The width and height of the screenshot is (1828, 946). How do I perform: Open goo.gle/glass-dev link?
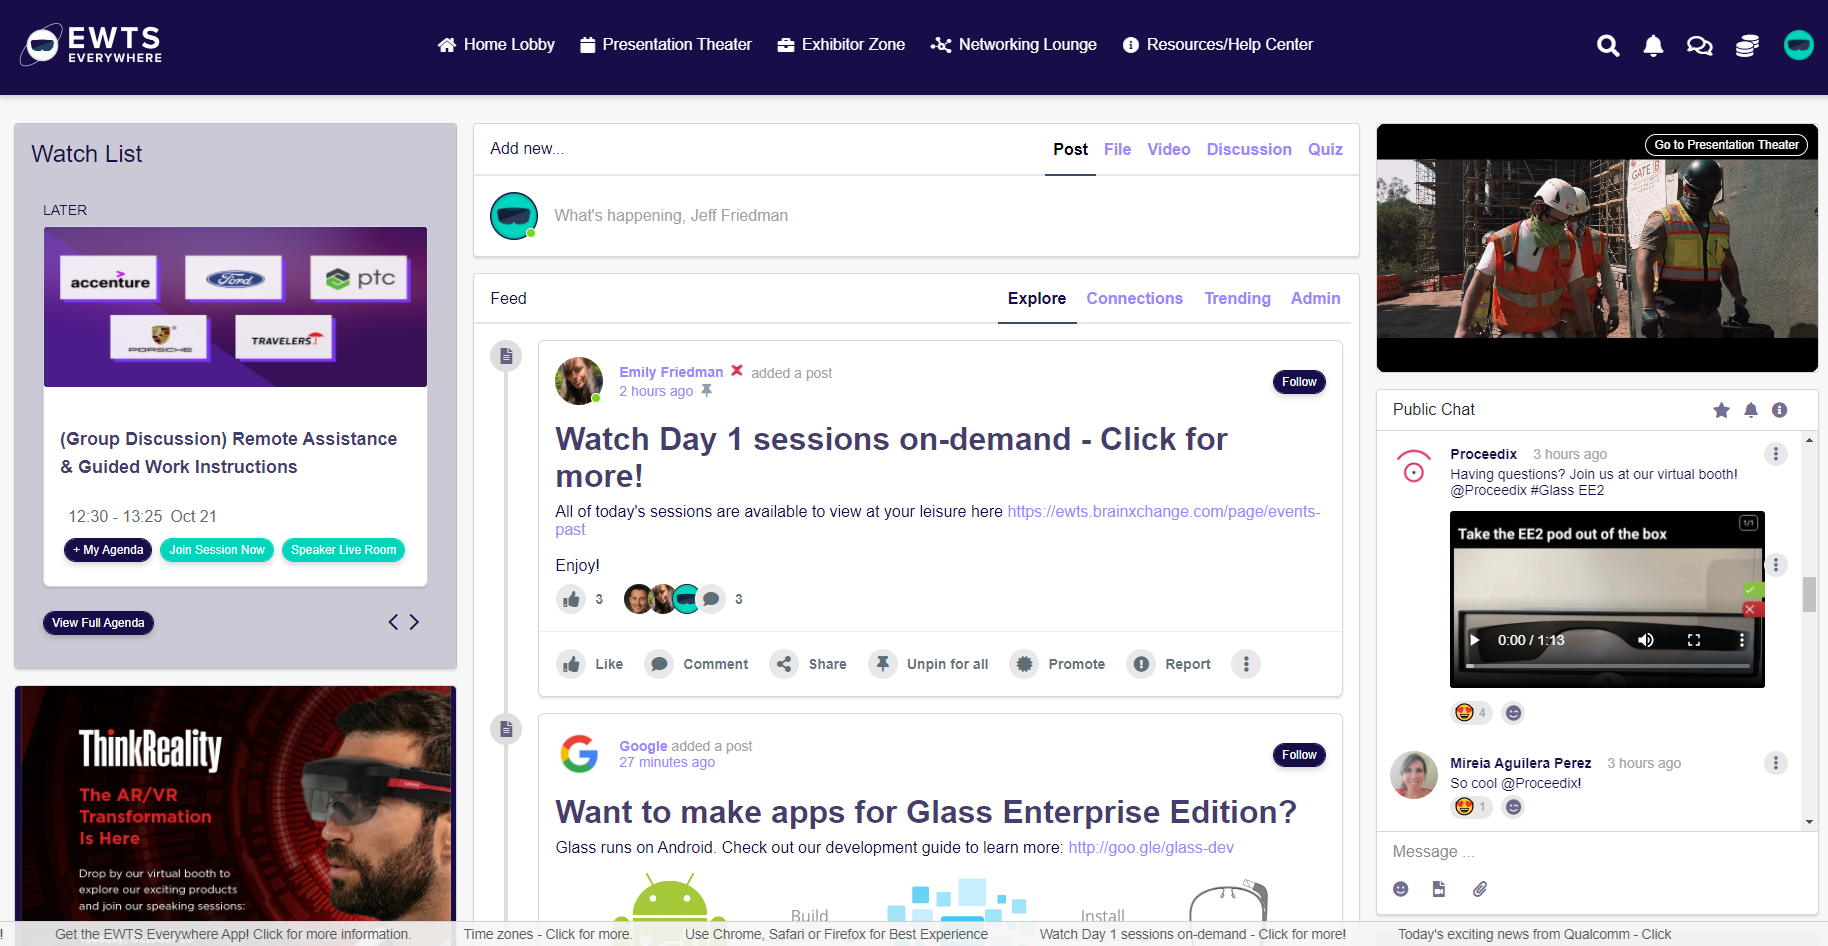pyautogui.click(x=1151, y=848)
